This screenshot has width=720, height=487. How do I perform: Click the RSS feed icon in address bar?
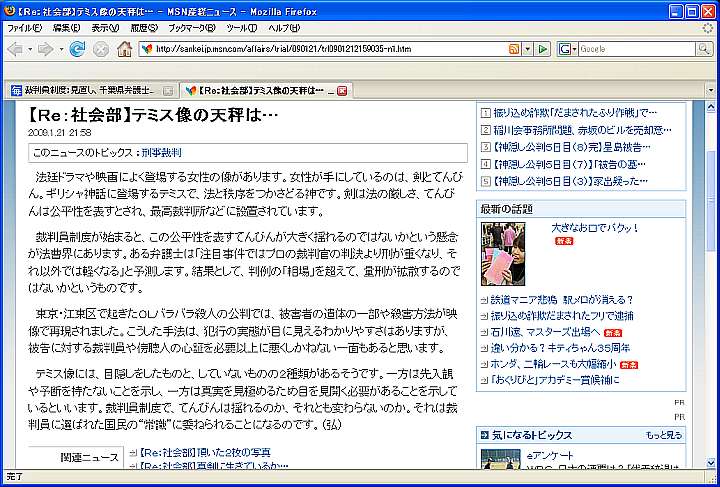tap(515, 49)
